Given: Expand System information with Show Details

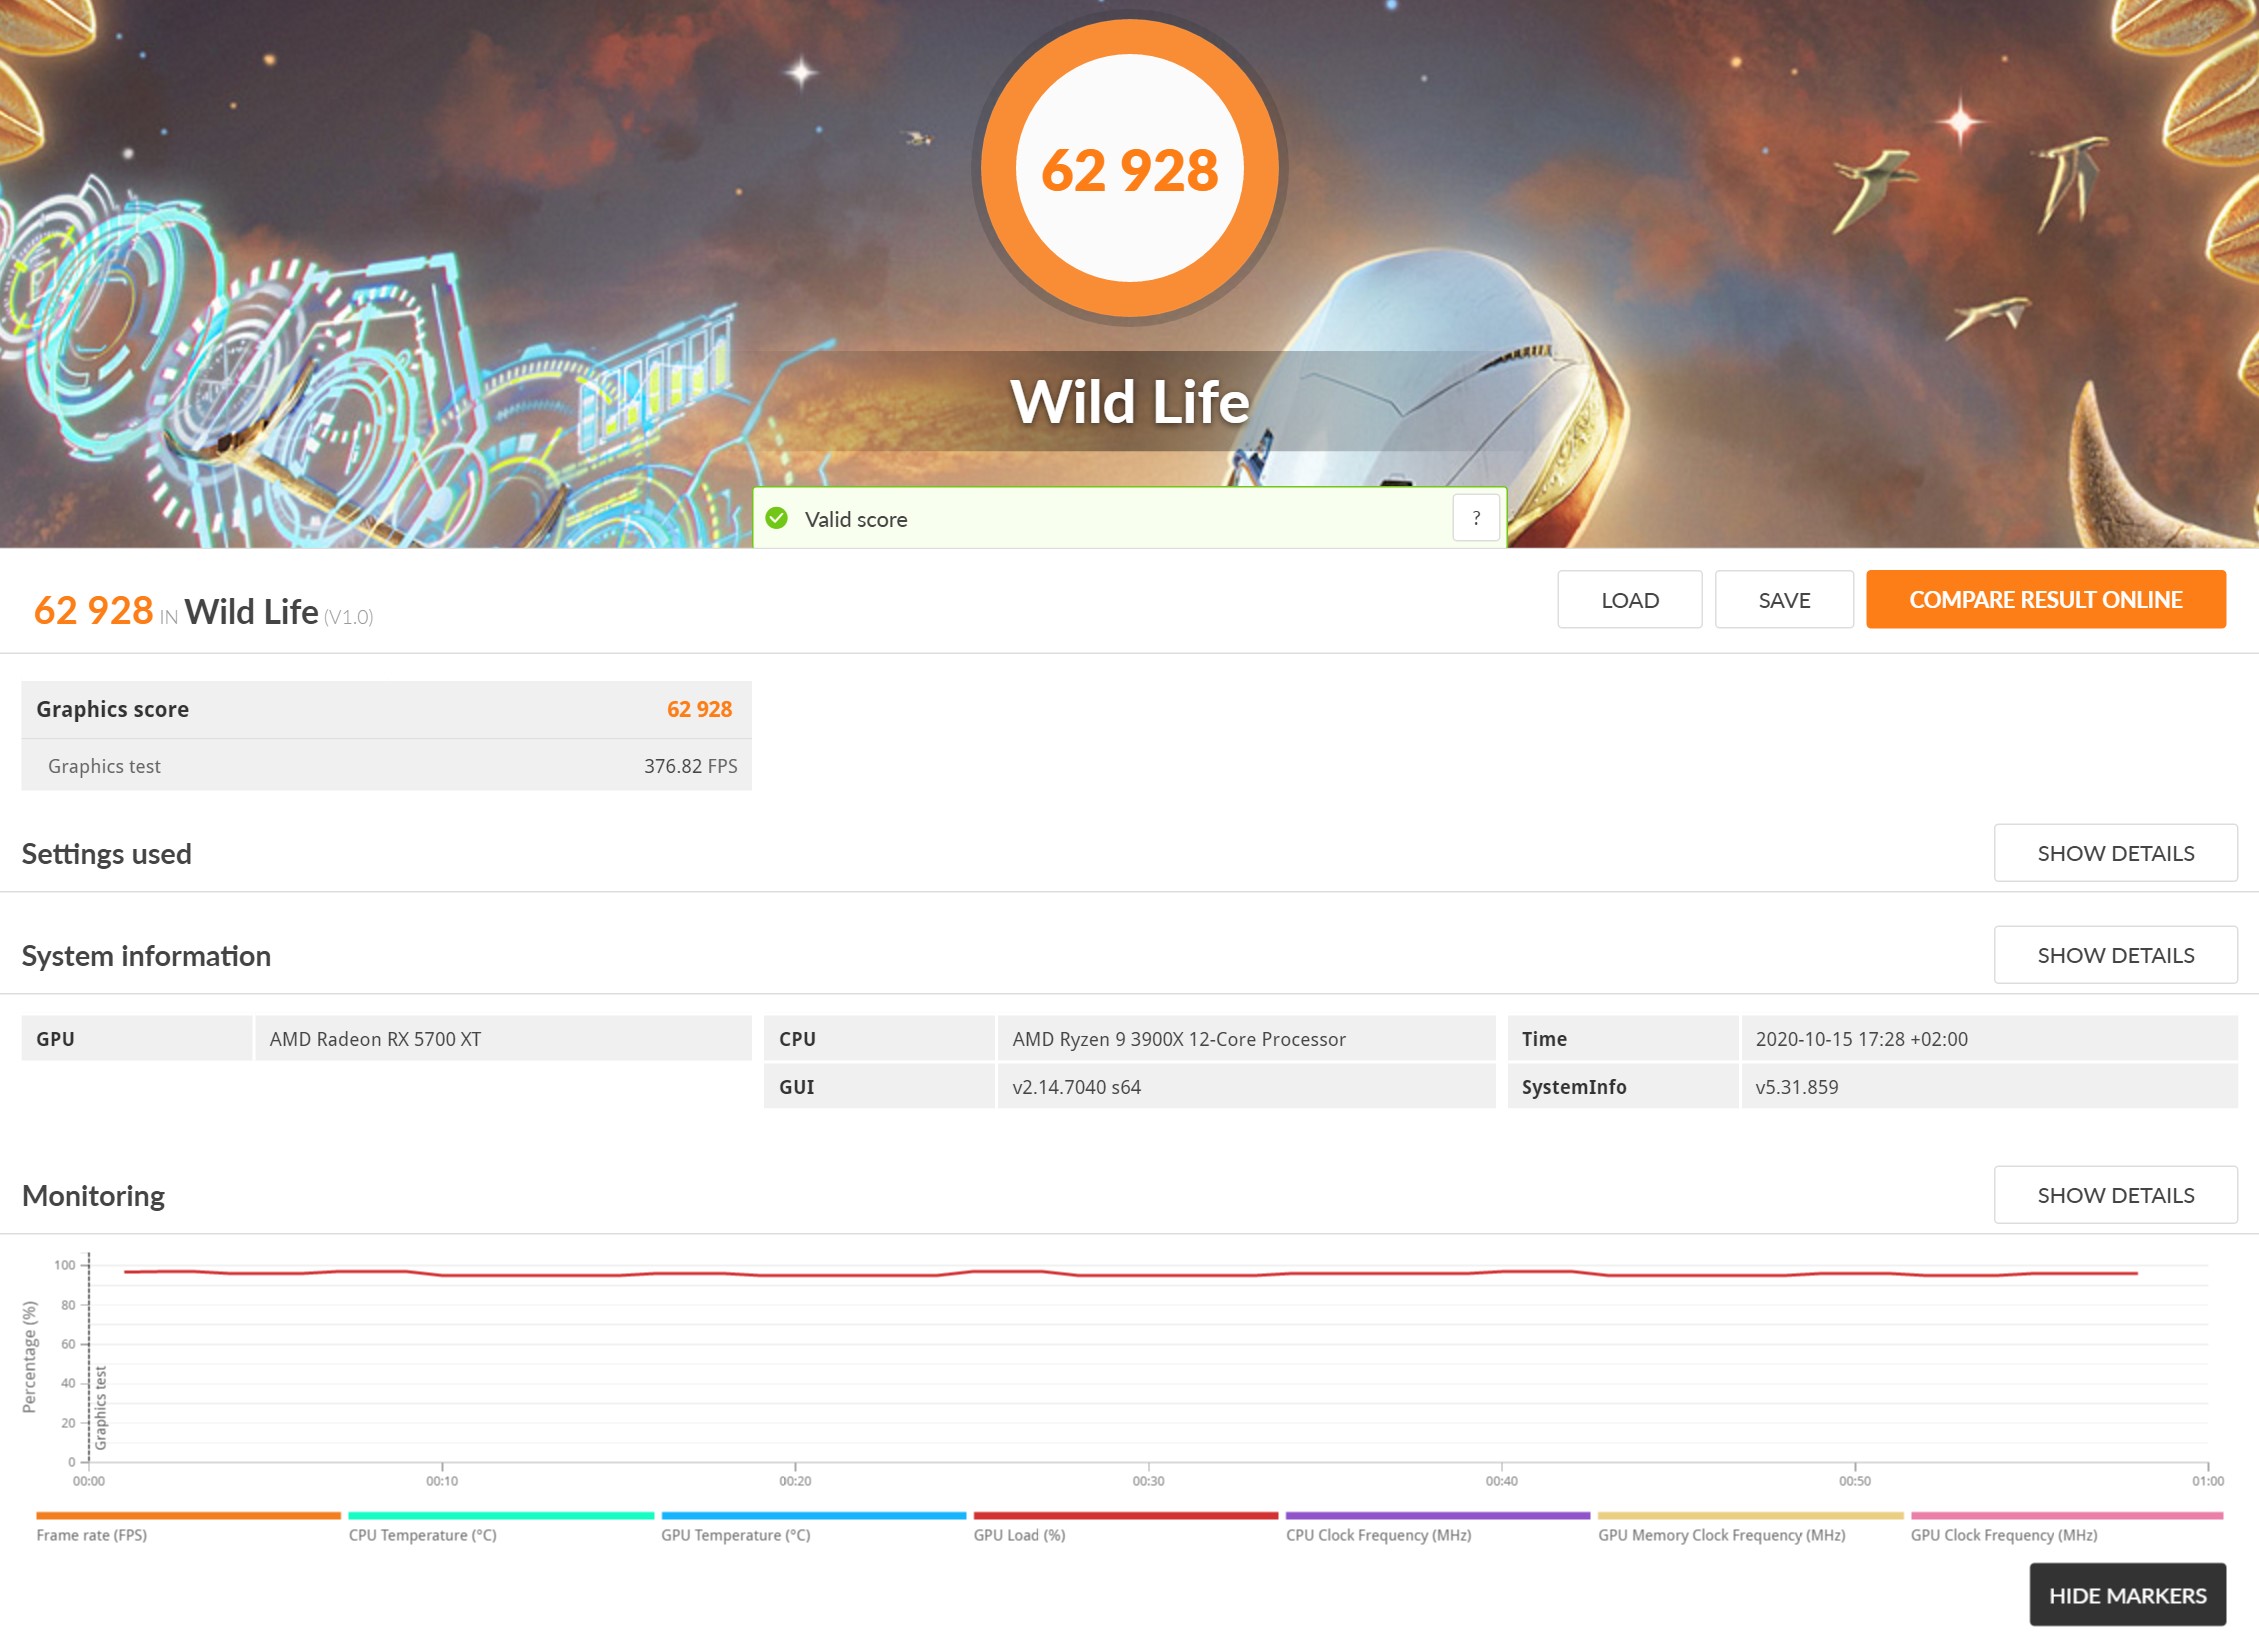Looking at the screenshot, I should point(2115,955).
